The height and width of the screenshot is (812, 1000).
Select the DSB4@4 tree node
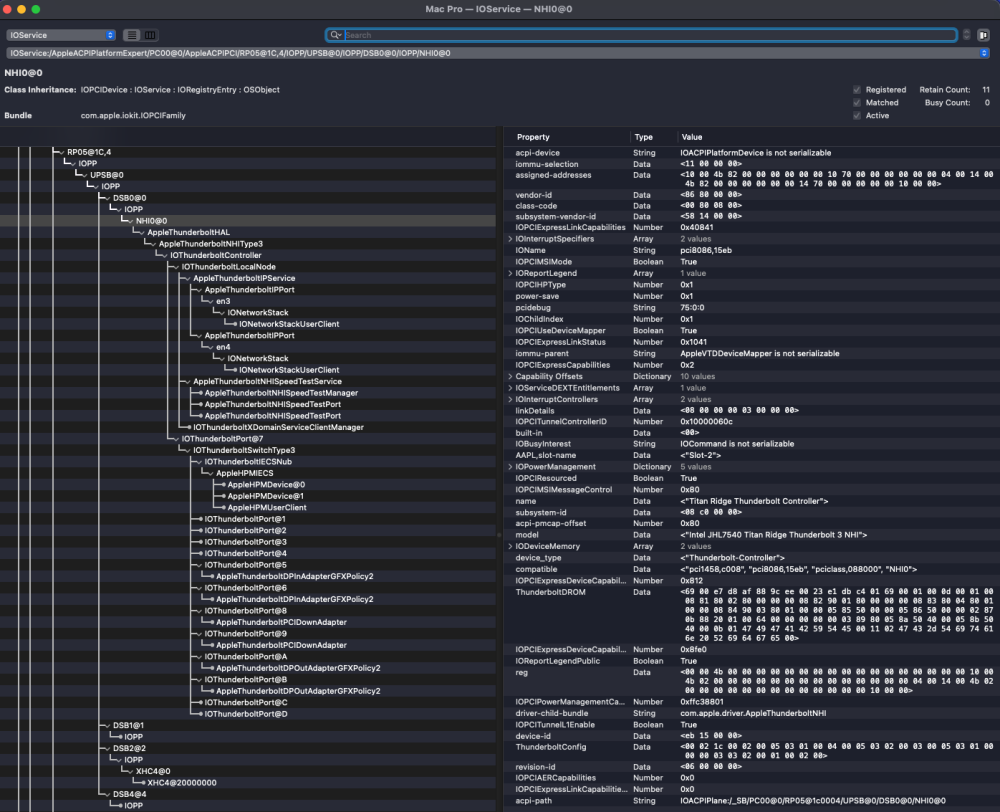point(129,795)
